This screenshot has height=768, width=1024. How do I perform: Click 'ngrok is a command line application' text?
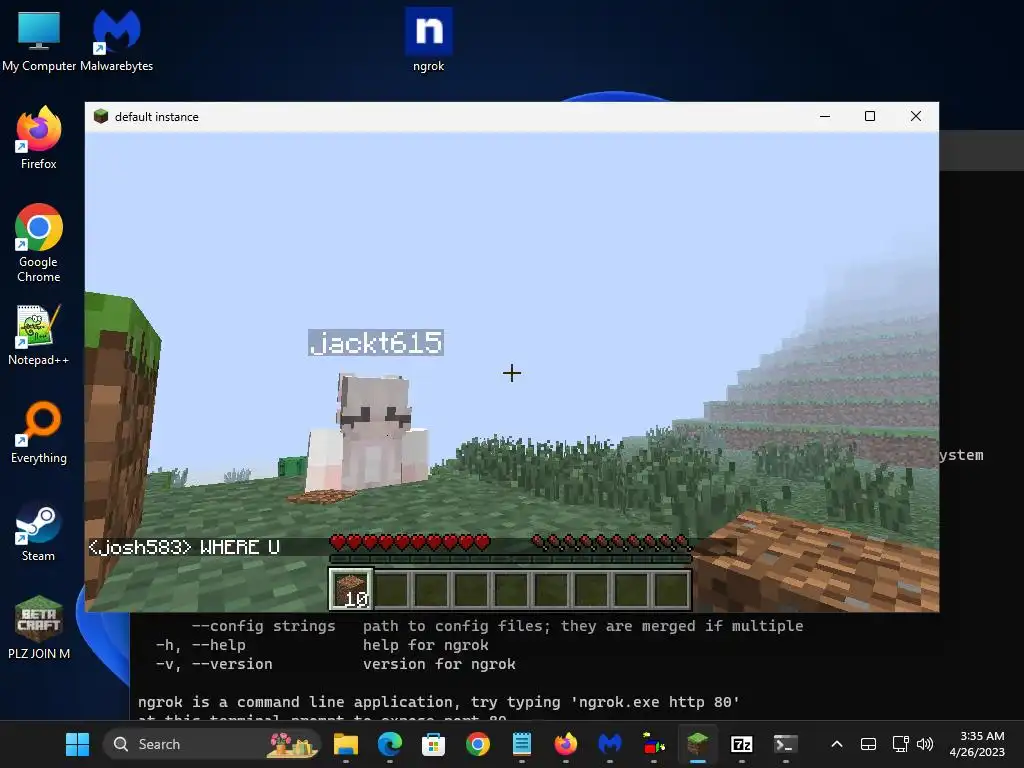click(295, 702)
